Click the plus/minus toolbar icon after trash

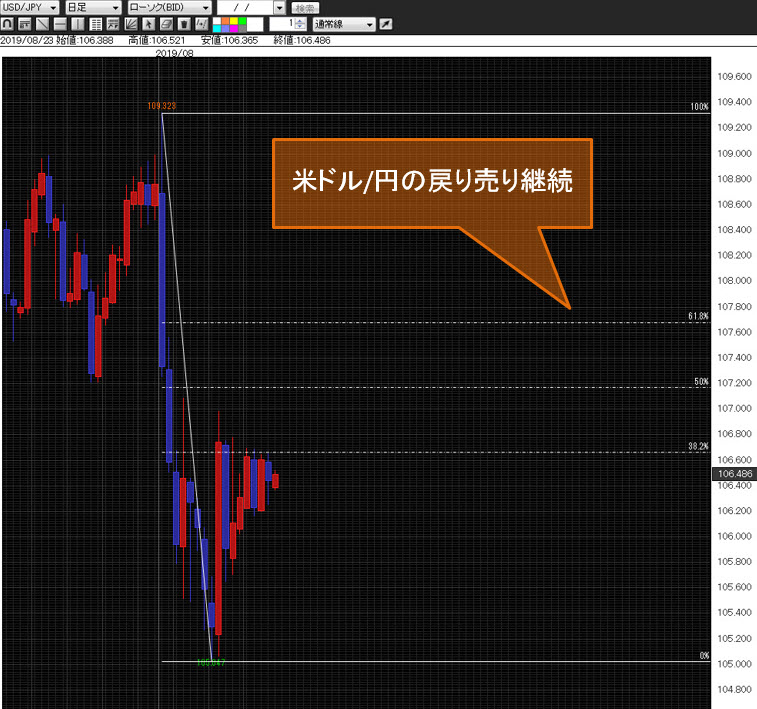tap(202, 24)
